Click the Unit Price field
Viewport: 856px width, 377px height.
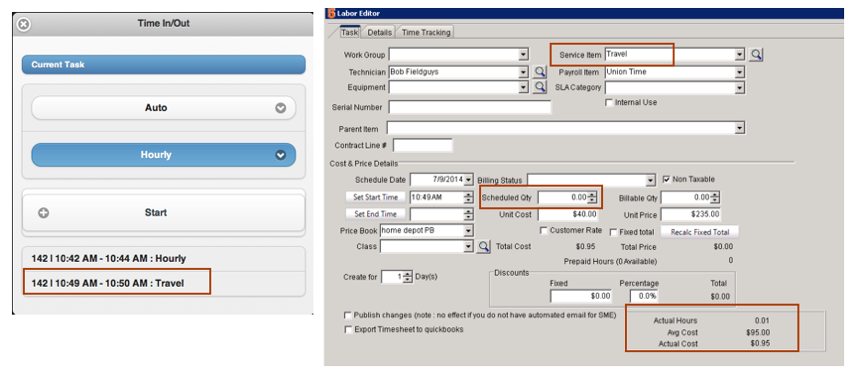[x=690, y=214]
